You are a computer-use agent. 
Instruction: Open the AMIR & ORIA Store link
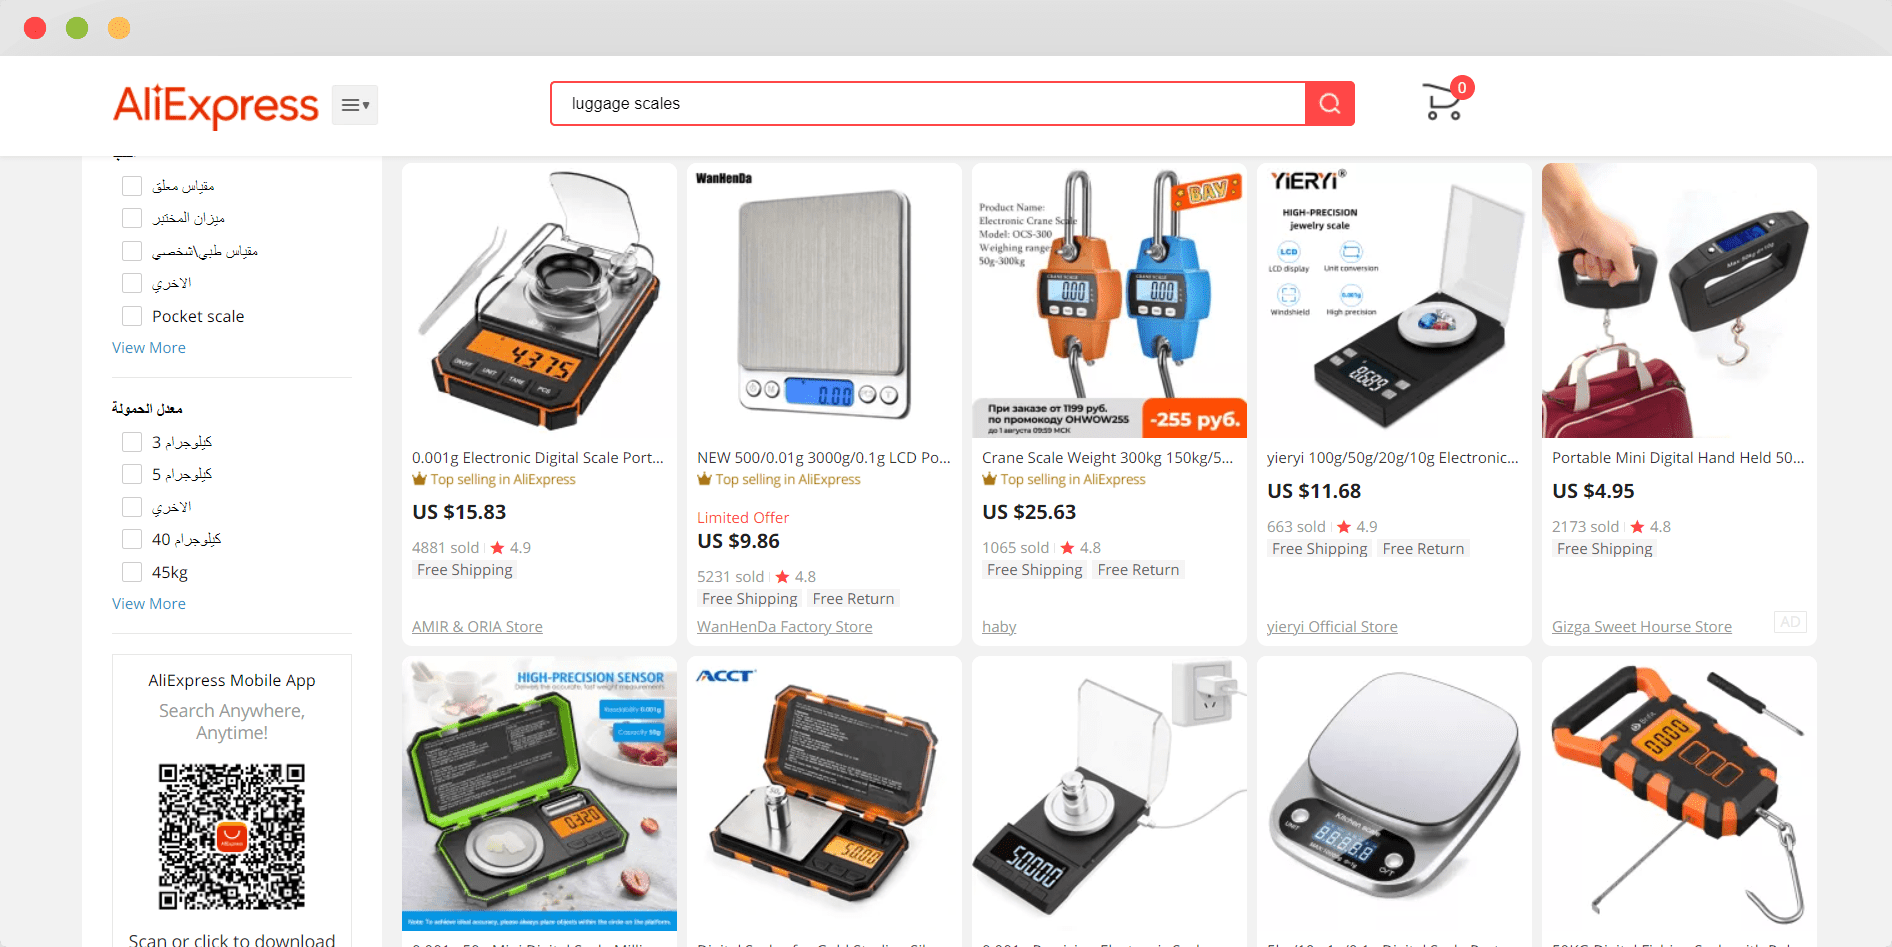tap(477, 627)
